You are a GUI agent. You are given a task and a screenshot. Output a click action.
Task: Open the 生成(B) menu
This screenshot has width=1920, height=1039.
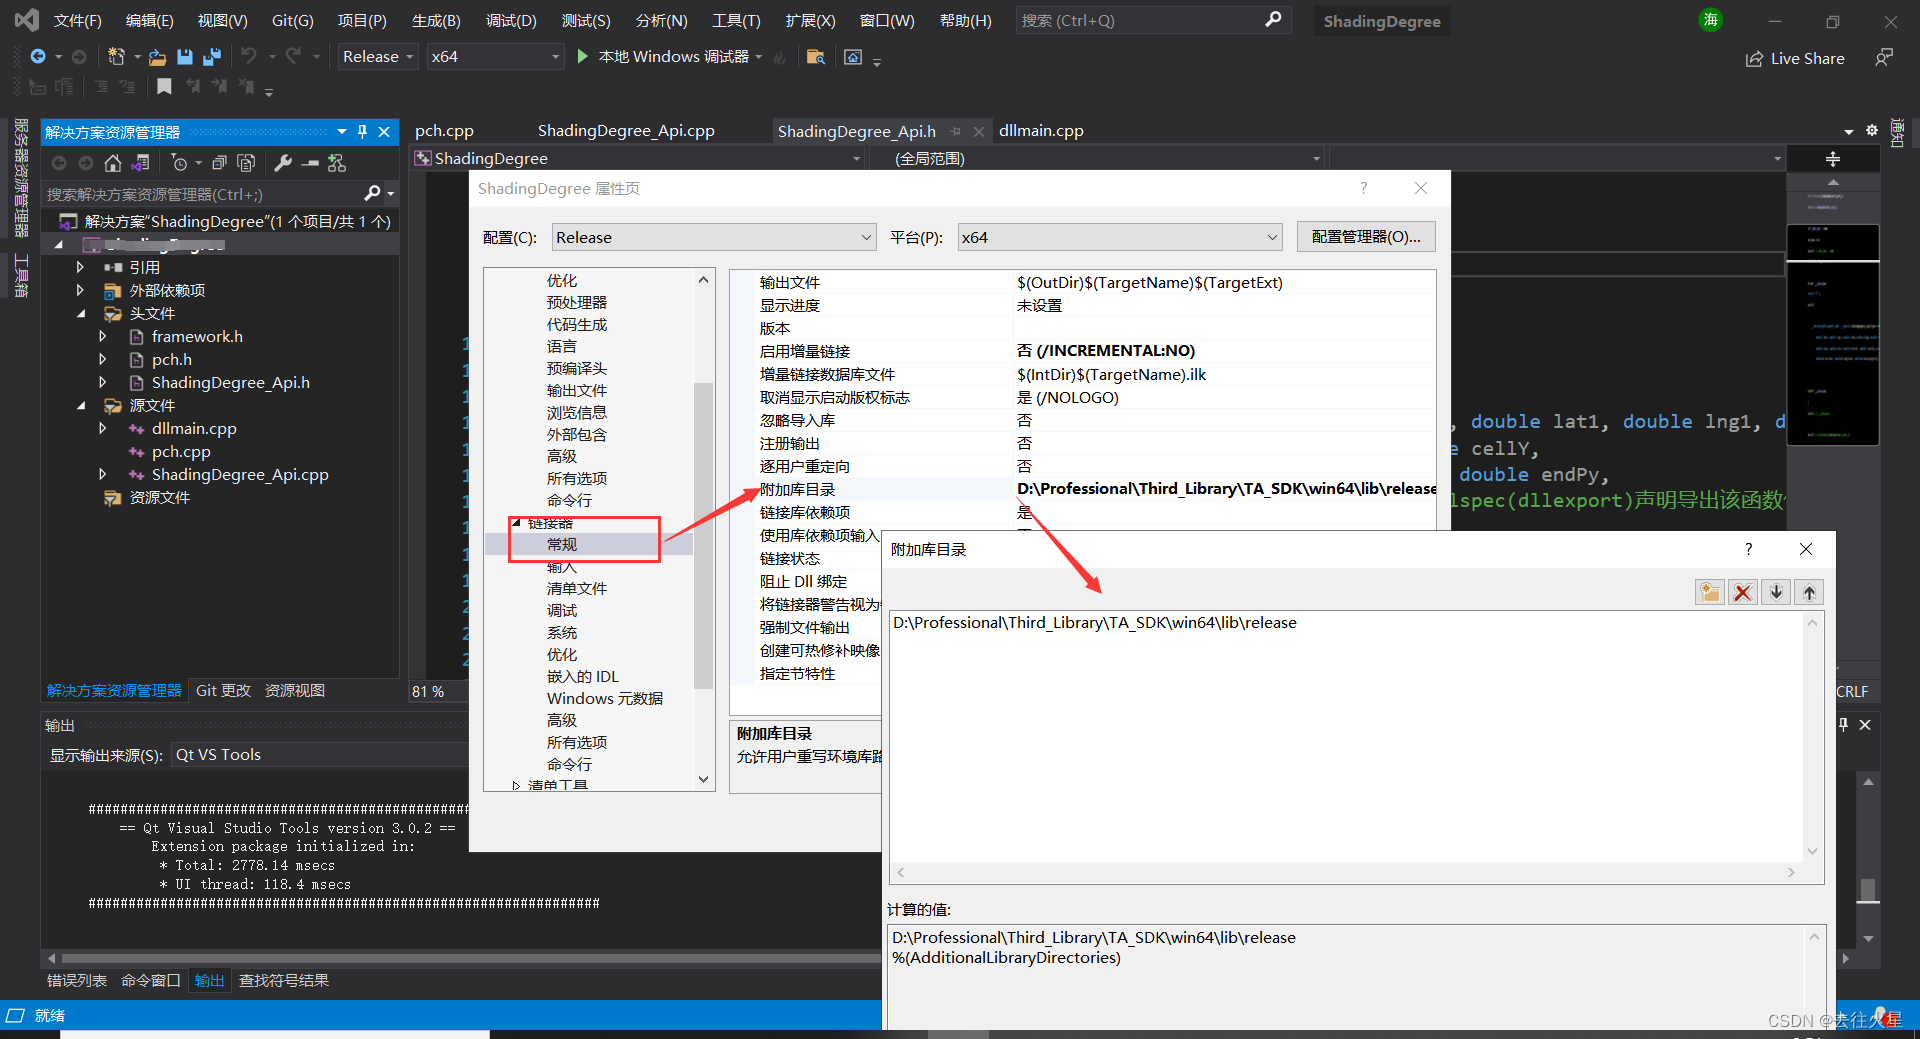pyautogui.click(x=436, y=20)
